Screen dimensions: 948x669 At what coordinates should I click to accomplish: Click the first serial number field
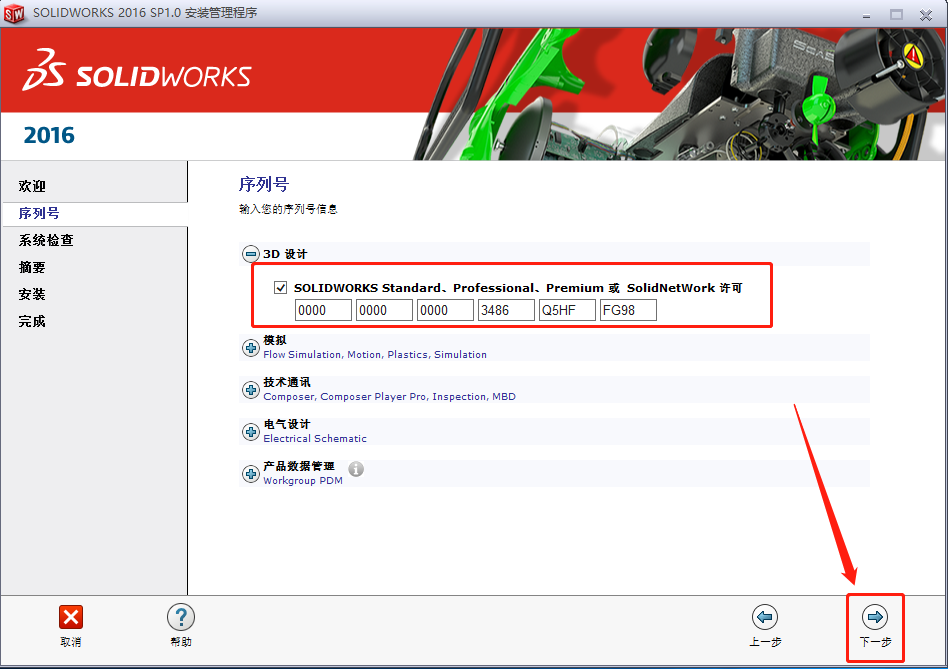(x=323, y=310)
